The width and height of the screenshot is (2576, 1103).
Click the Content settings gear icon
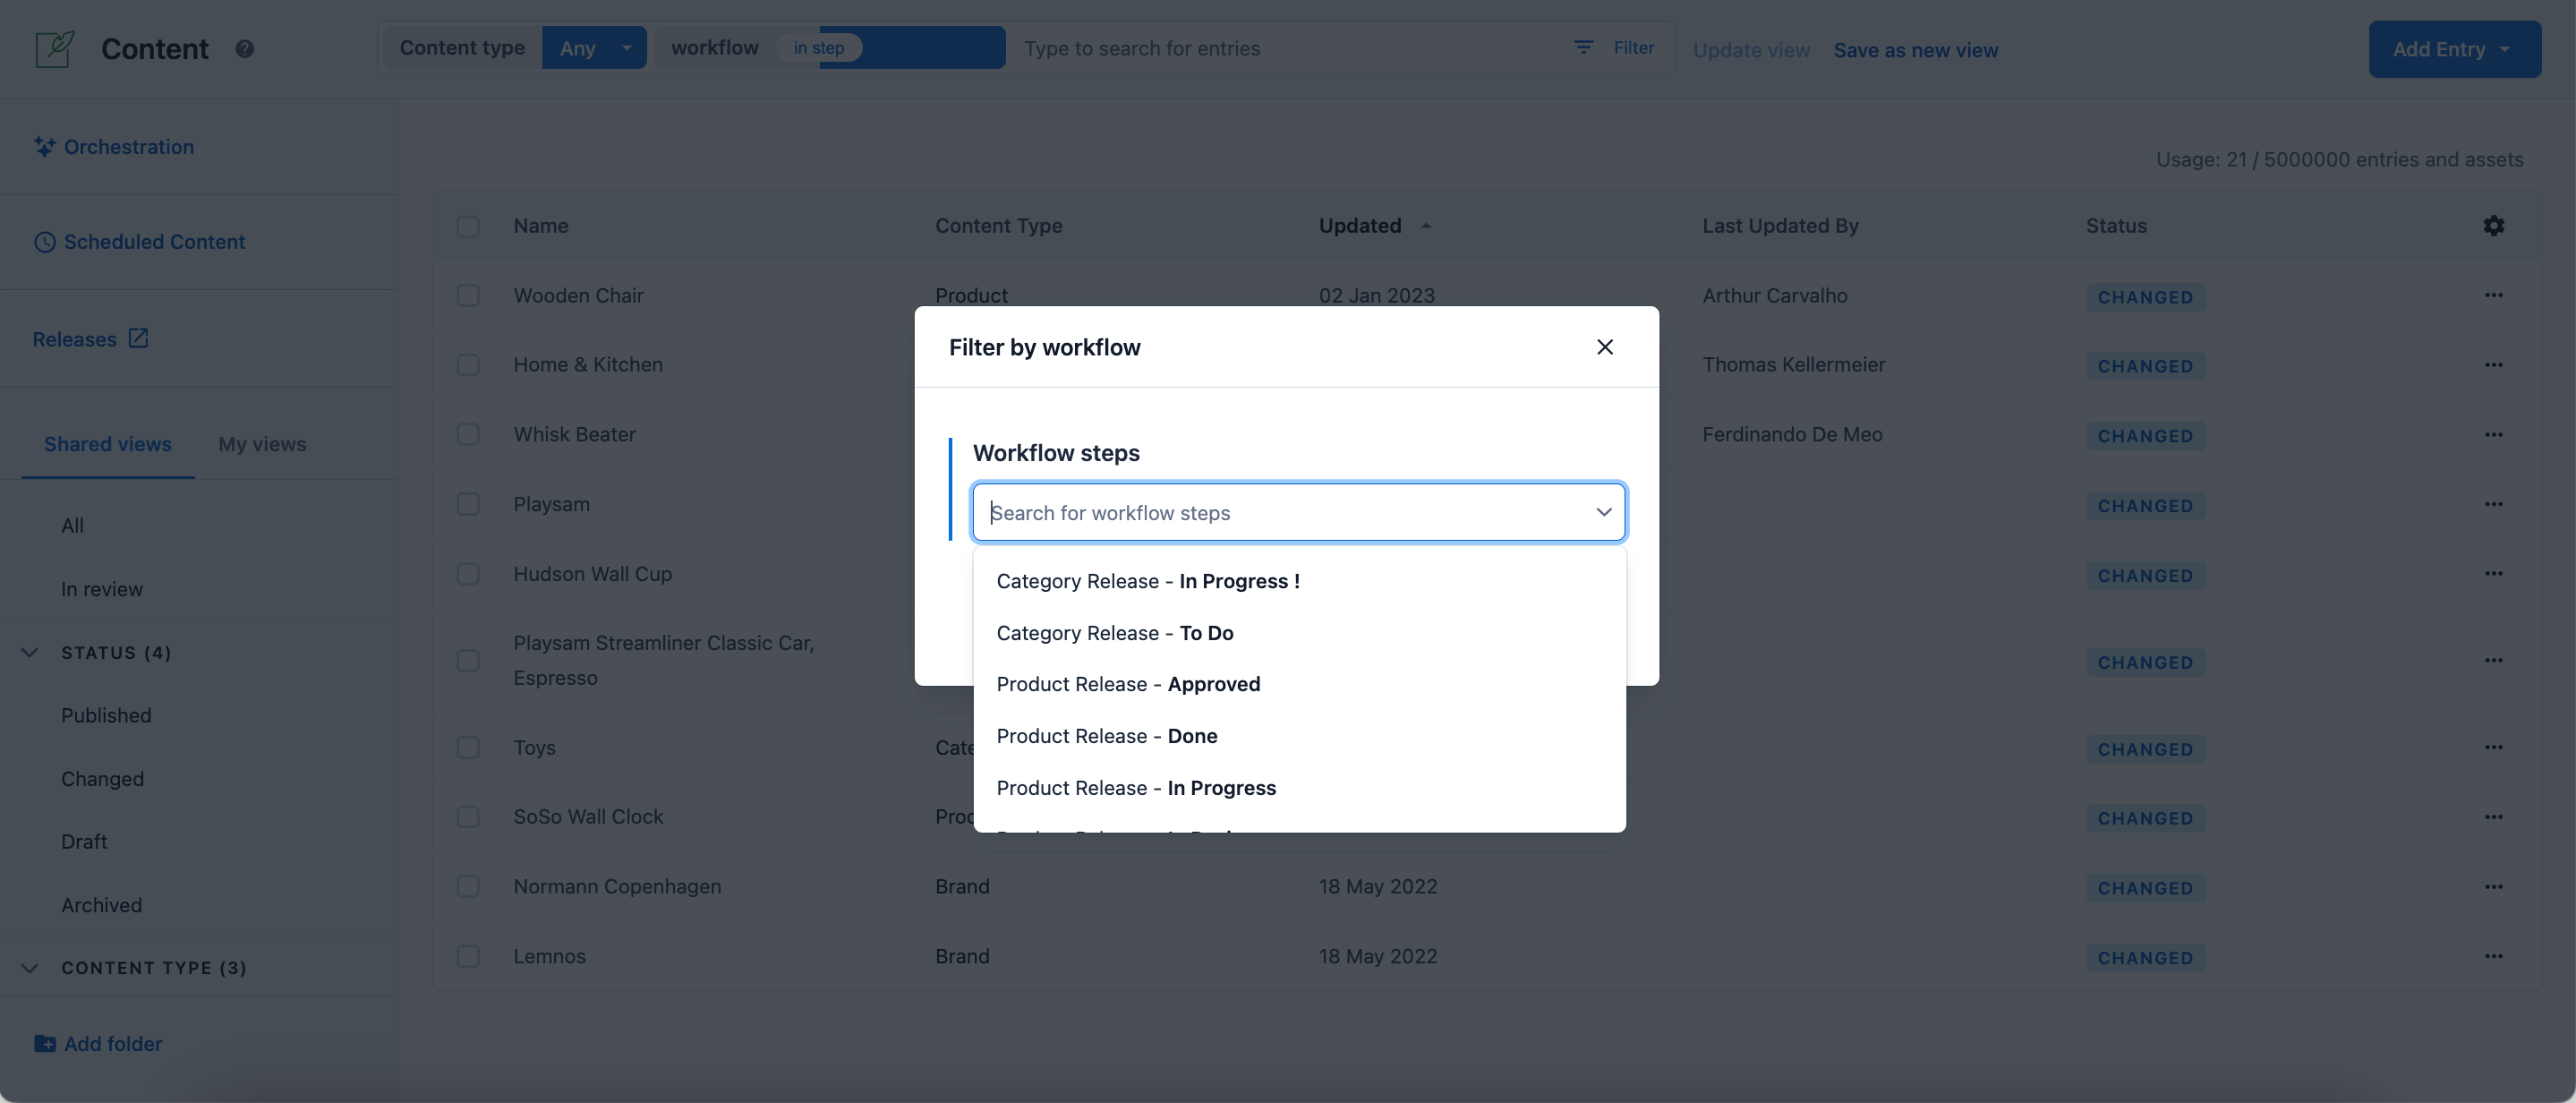click(x=2494, y=226)
